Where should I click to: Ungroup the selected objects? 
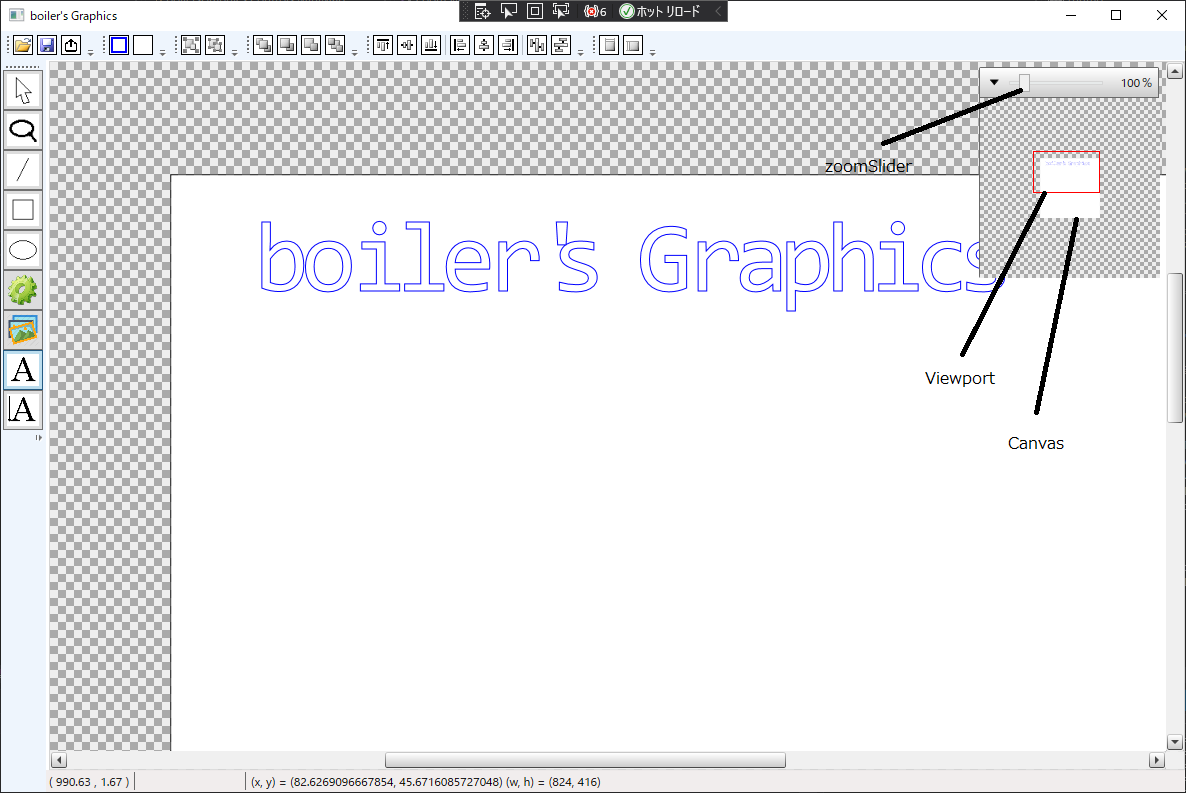tap(215, 45)
